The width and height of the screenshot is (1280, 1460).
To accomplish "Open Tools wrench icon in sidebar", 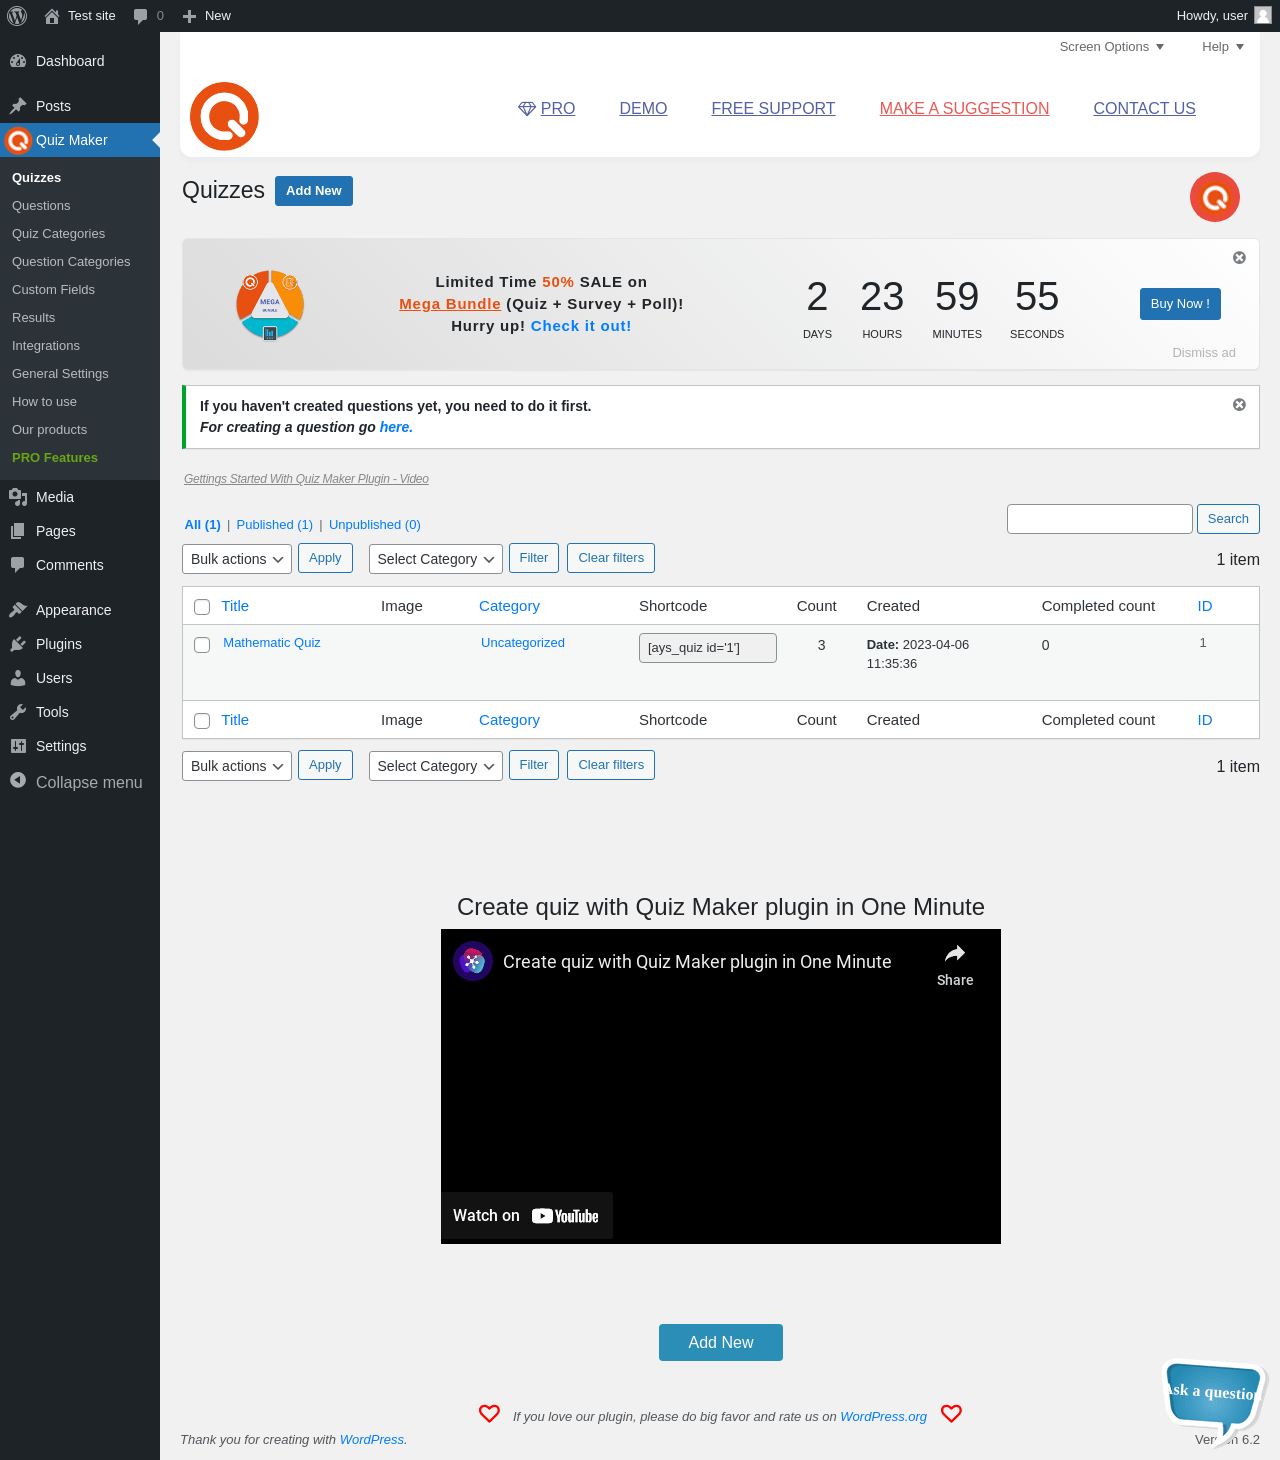I will point(18,712).
